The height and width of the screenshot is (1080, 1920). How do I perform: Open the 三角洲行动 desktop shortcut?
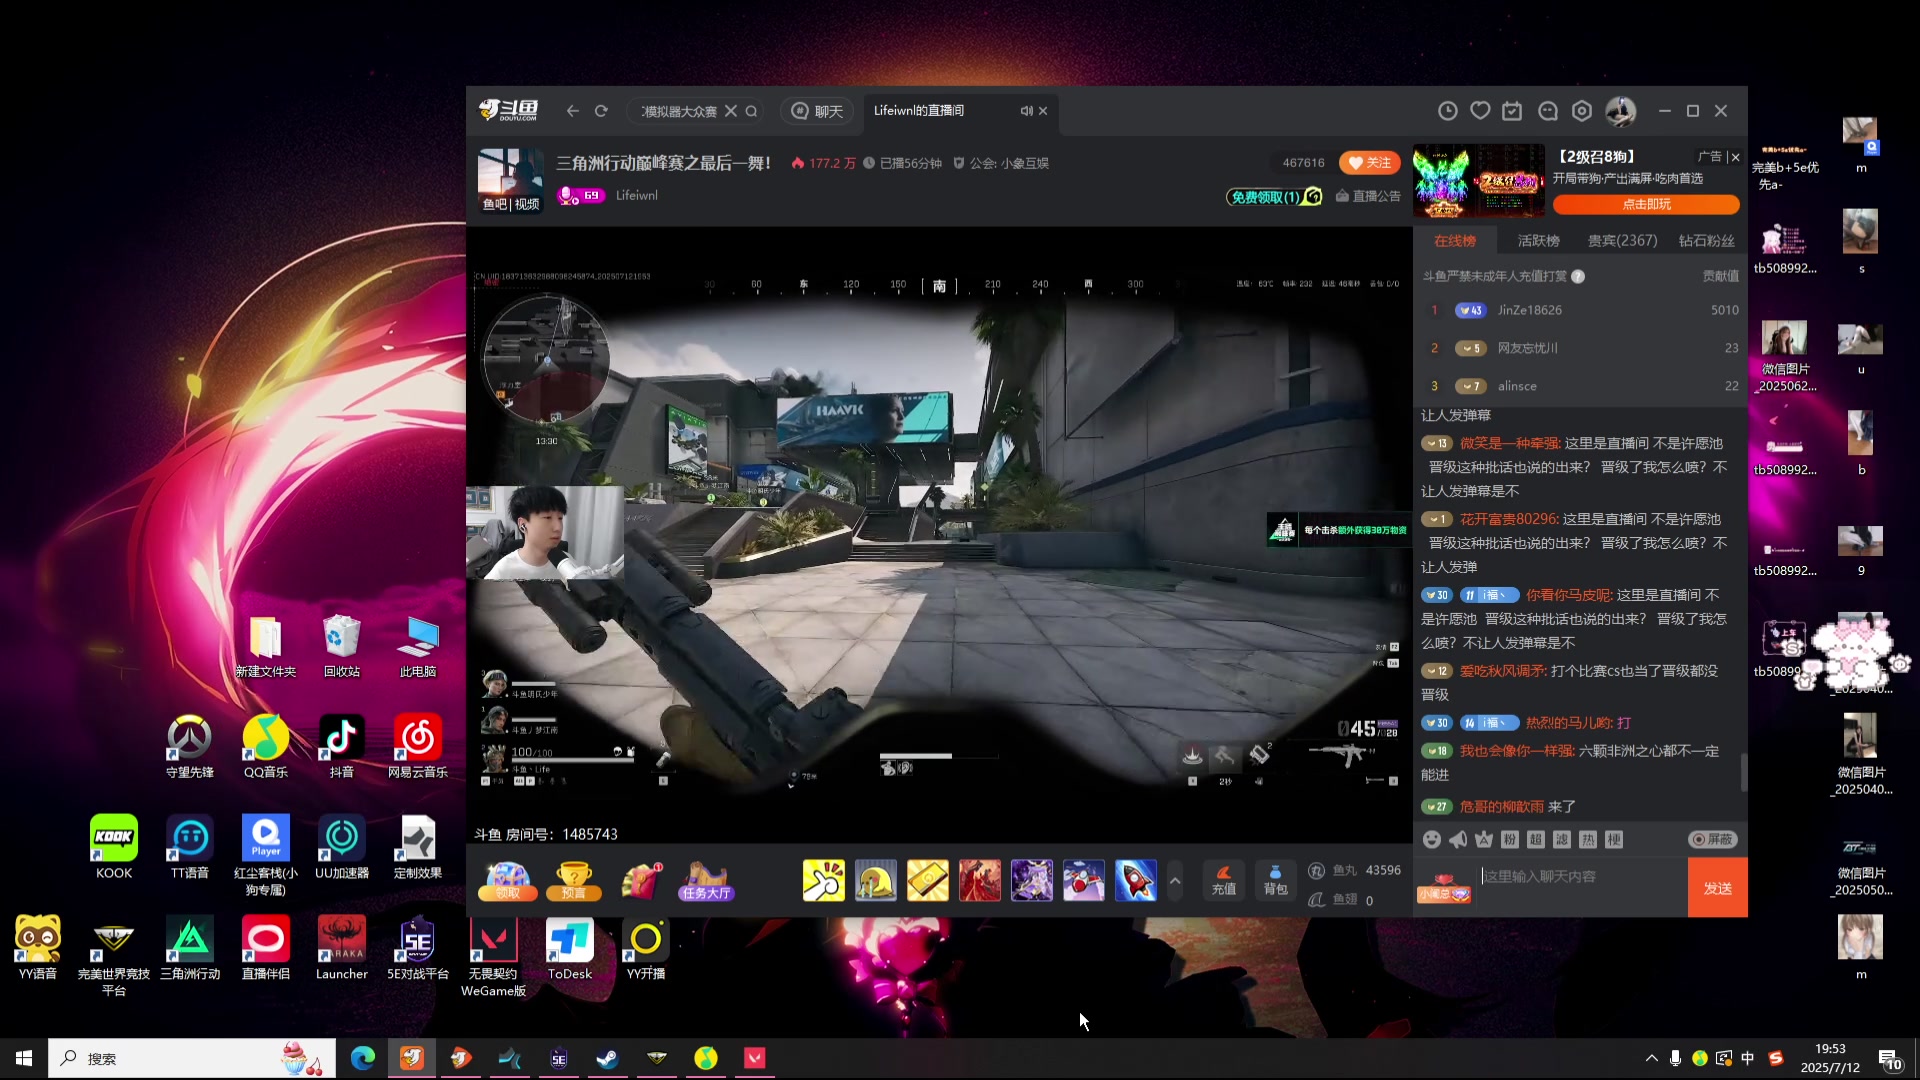tap(190, 949)
